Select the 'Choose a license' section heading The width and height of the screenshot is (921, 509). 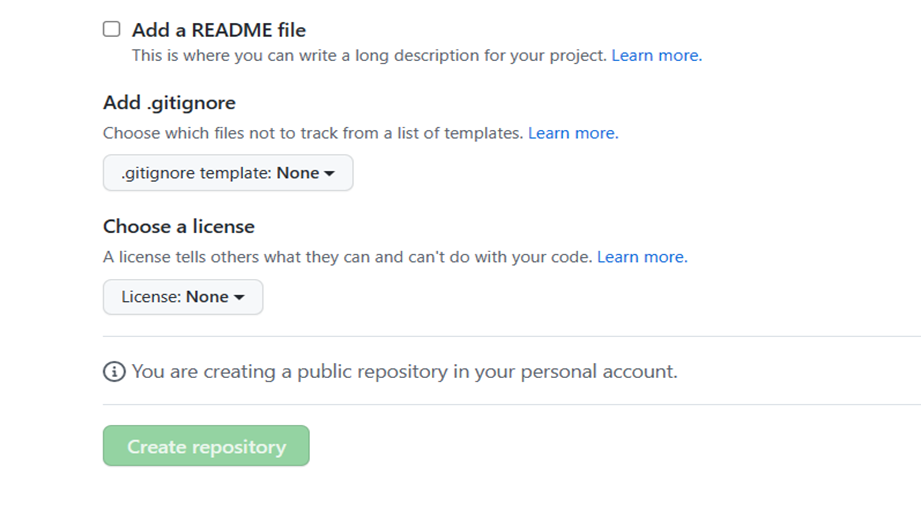pyautogui.click(x=179, y=227)
